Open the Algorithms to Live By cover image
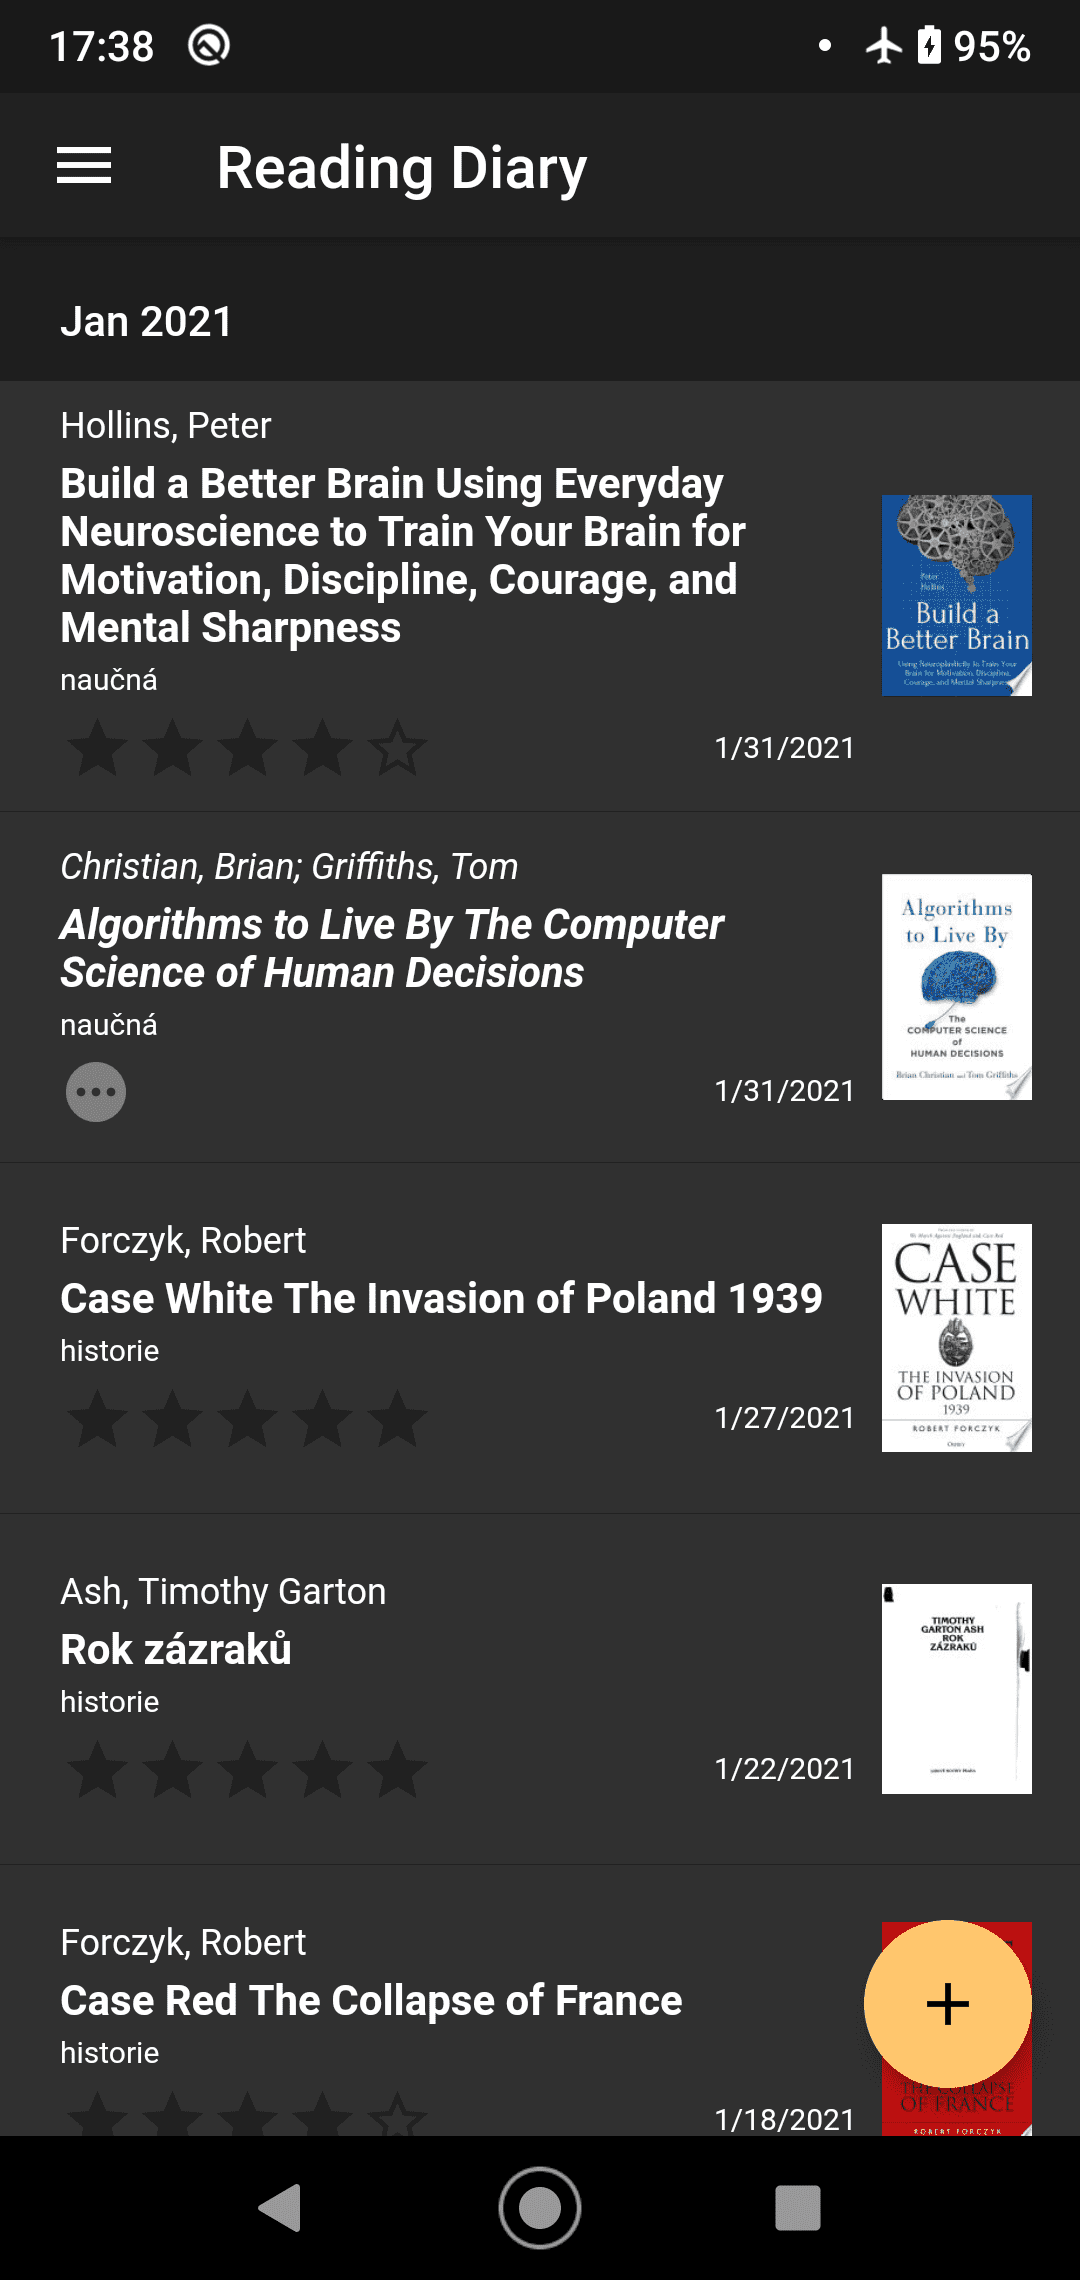Screen dimensions: 1080x2280 pyautogui.click(x=956, y=987)
